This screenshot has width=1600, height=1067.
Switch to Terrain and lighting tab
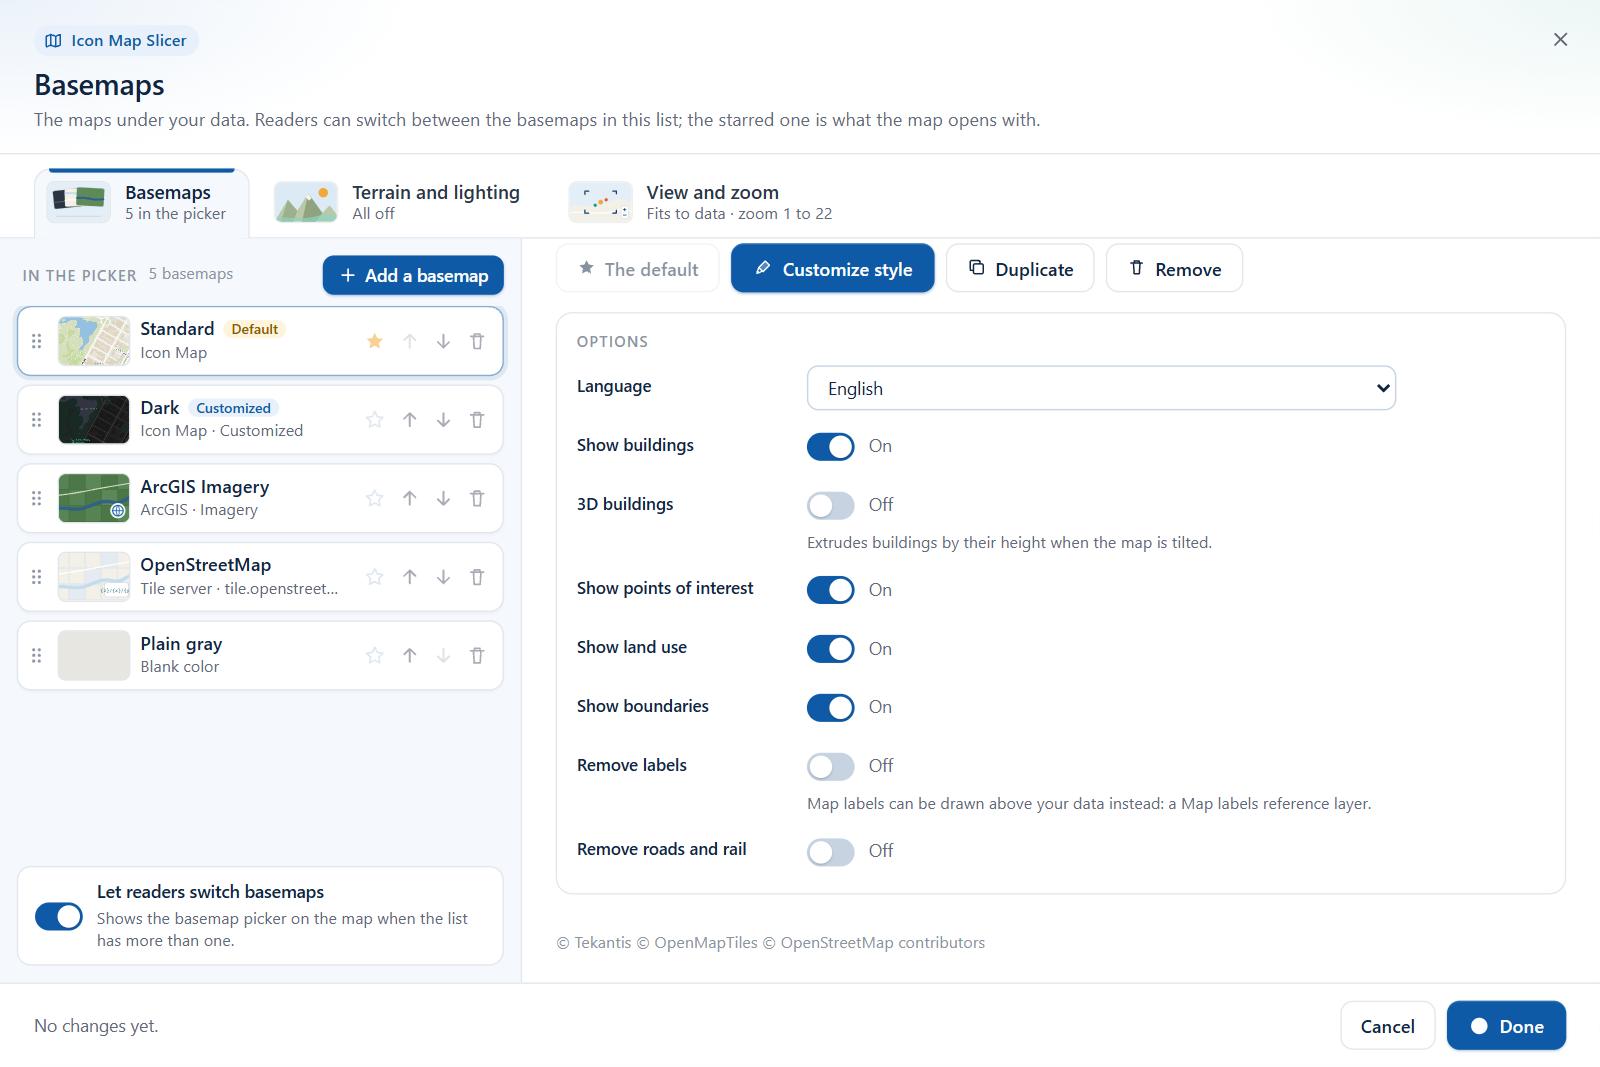click(x=398, y=202)
